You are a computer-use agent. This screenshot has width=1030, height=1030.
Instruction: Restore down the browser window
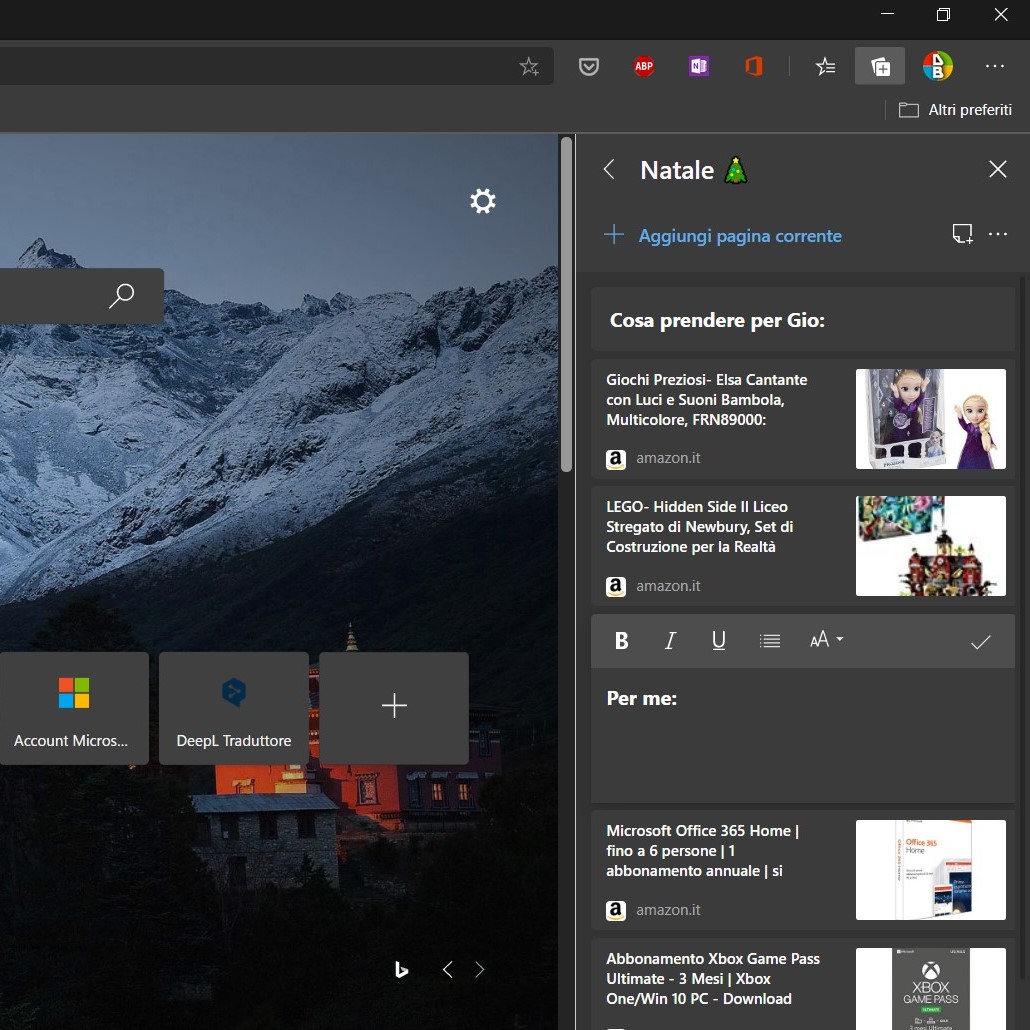943,14
